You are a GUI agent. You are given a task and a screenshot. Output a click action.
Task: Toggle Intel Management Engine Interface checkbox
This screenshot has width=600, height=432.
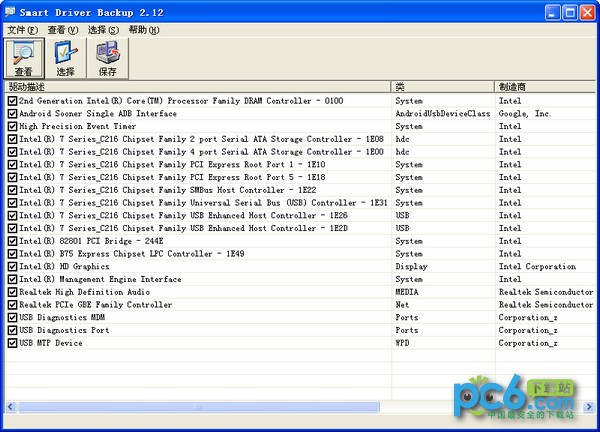[12, 279]
